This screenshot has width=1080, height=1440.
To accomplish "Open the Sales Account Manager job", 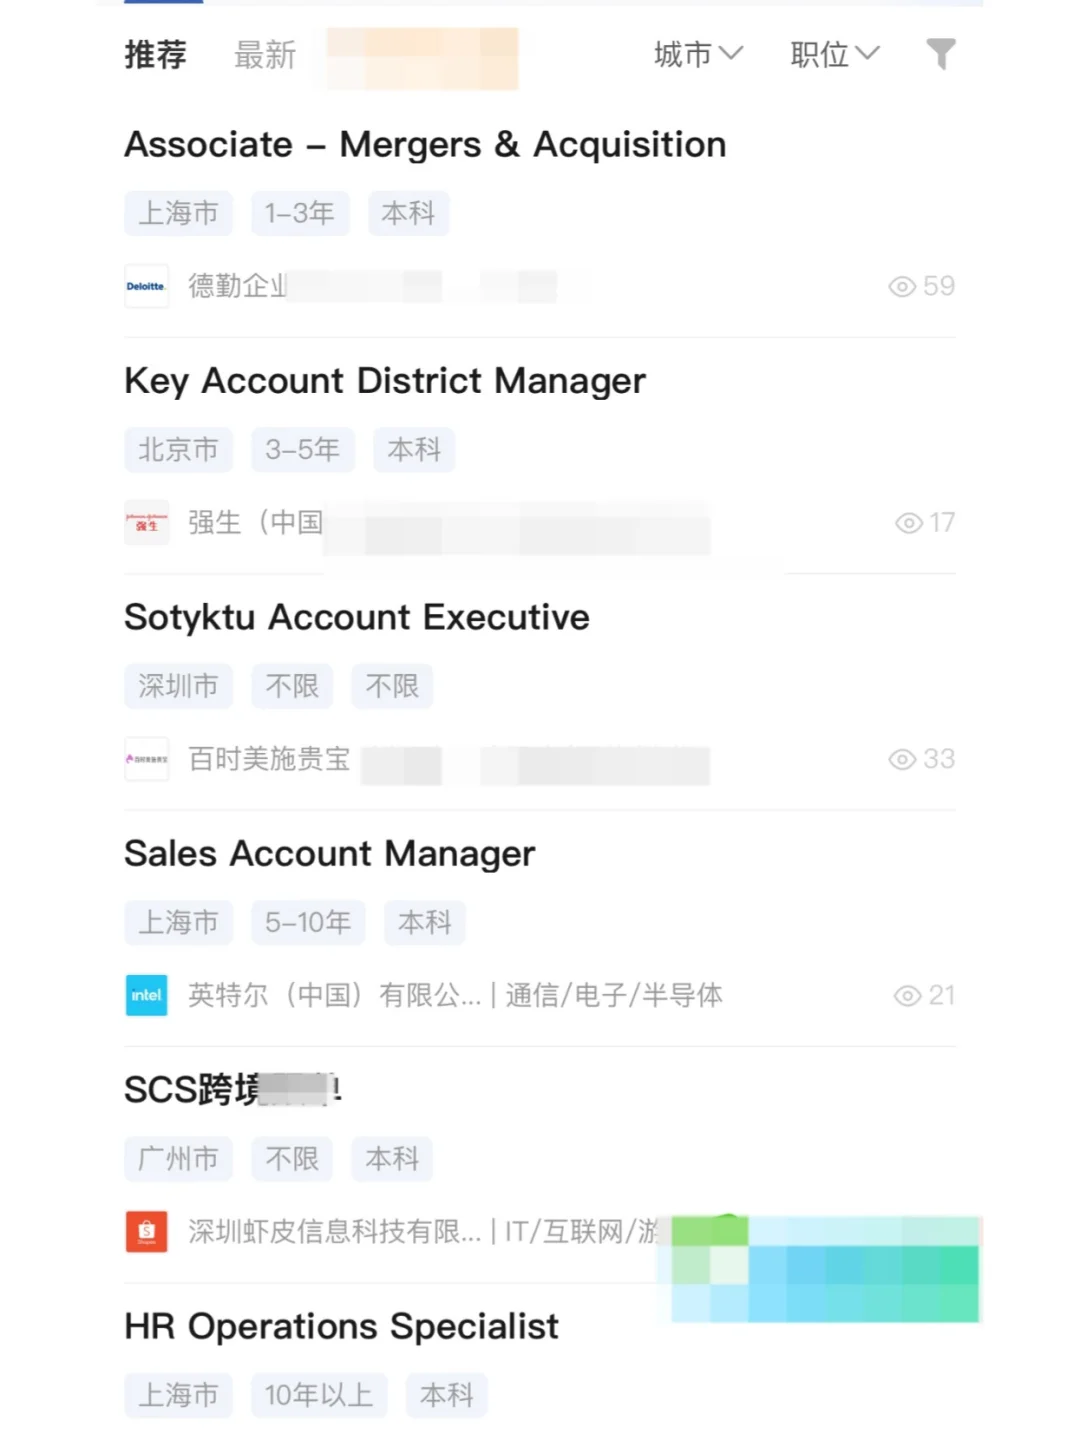I will click(330, 854).
